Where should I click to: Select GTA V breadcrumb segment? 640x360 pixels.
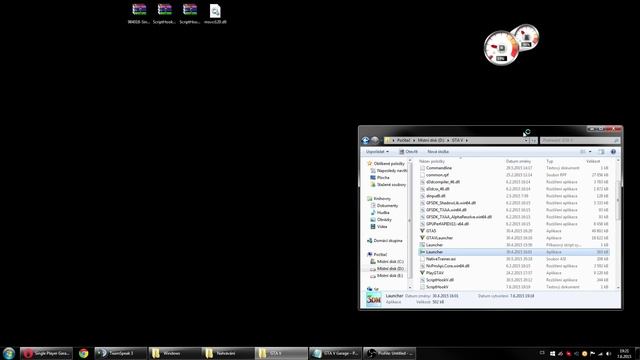[457, 140]
